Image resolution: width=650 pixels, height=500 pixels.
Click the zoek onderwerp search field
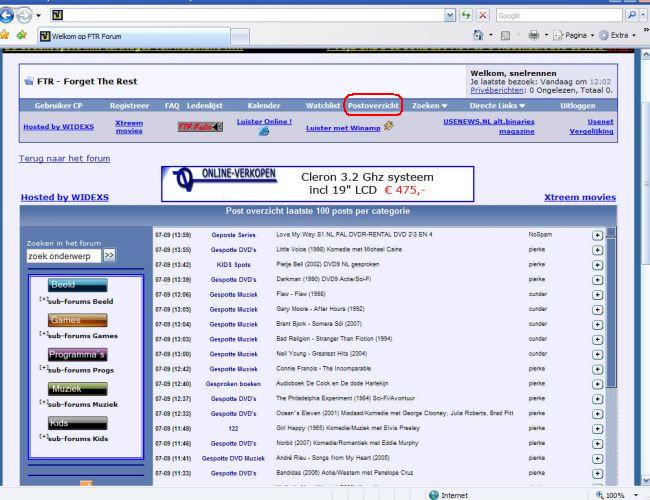click(64, 256)
